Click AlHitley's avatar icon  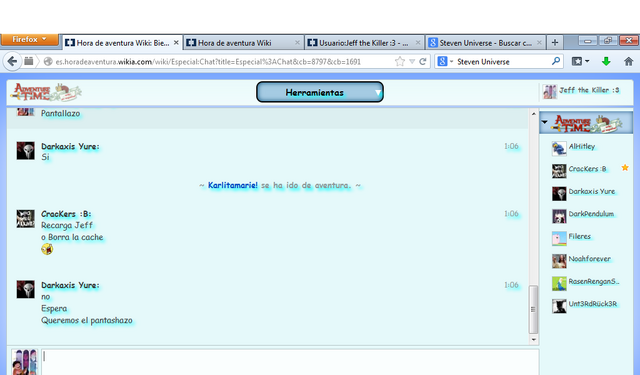click(x=559, y=149)
